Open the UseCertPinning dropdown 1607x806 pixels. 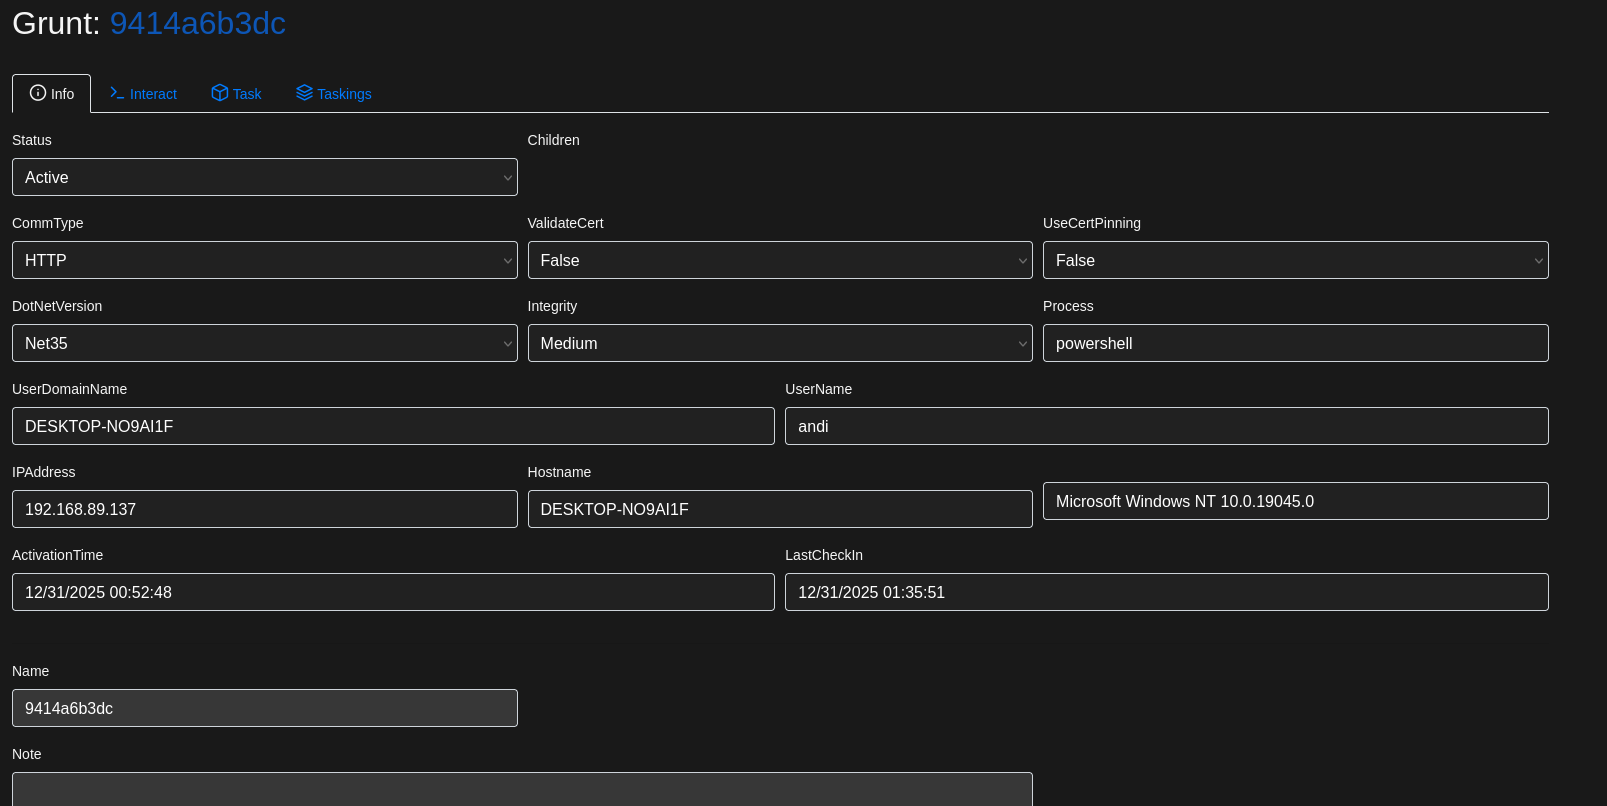[x=1295, y=260]
